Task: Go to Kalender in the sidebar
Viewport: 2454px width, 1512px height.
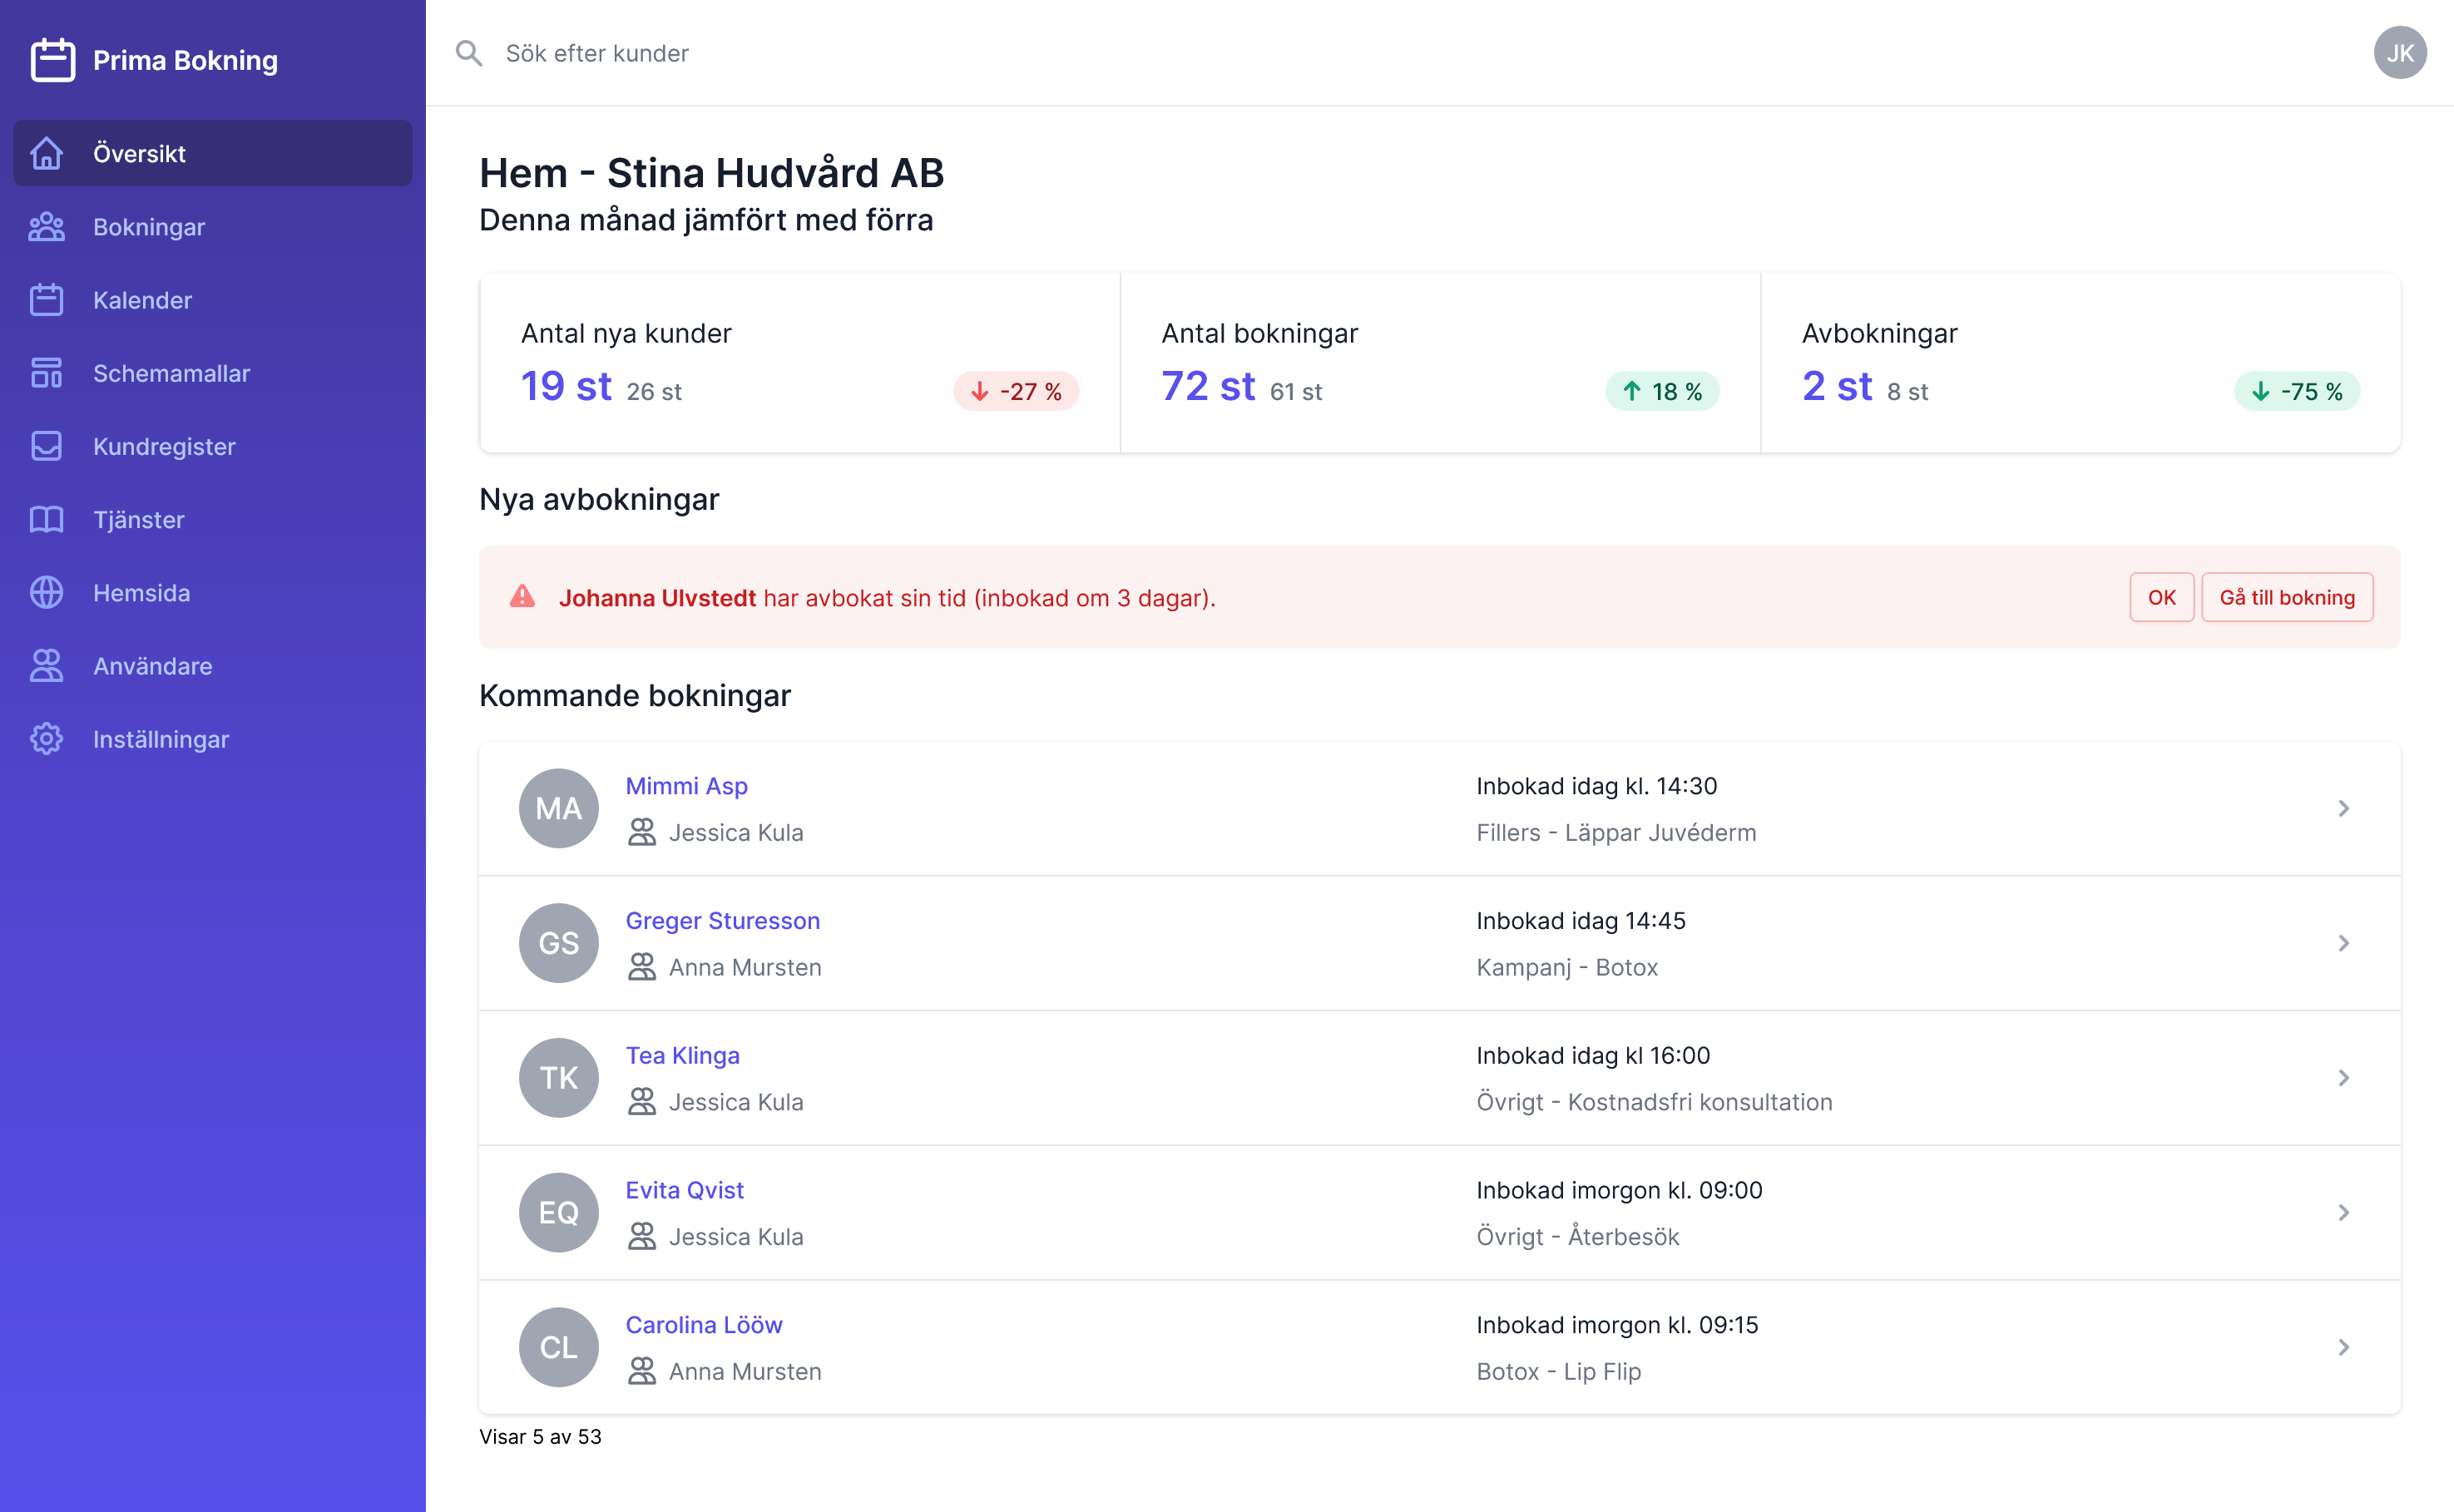Action: [213, 300]
